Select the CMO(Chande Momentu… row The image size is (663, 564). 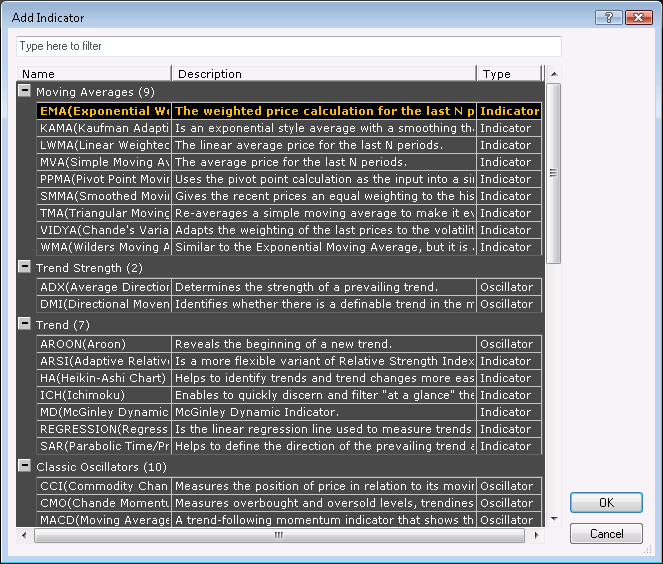[x=289, y=503]
